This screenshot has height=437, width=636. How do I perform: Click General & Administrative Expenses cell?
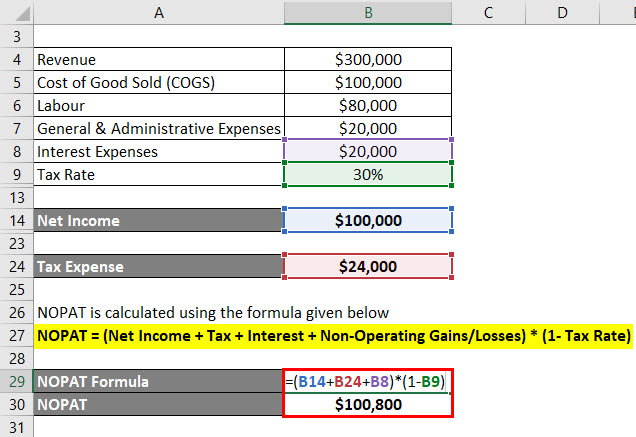[x=159, y=129]
